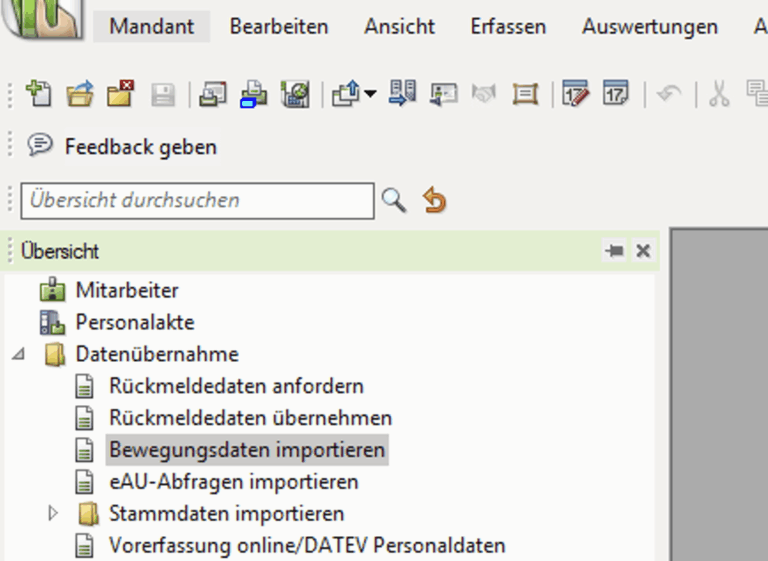
Task: Select Bewegungsdaten importieren in the tree
Action: (x=246, y=450)
